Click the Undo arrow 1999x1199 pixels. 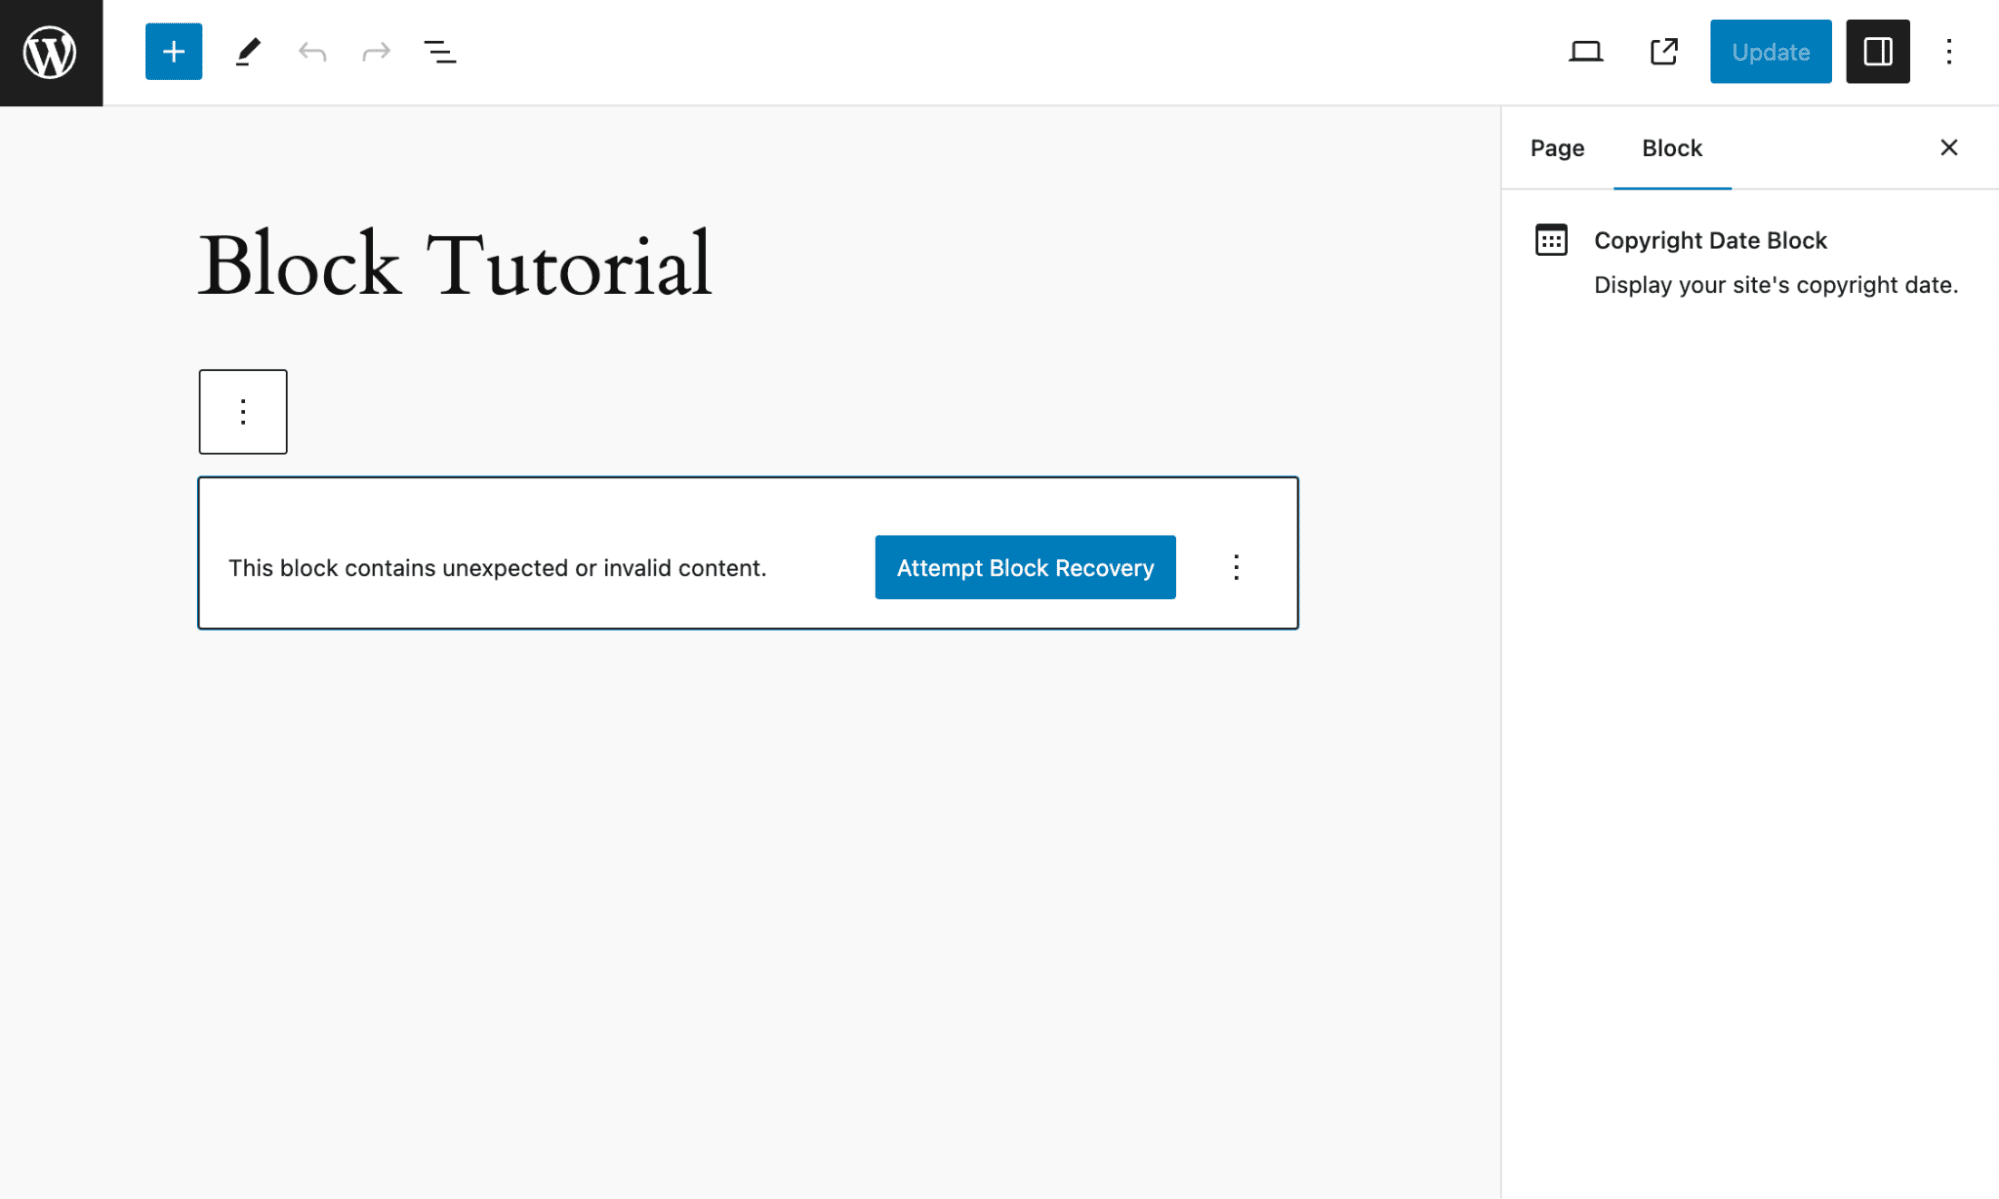pos(310,51)
